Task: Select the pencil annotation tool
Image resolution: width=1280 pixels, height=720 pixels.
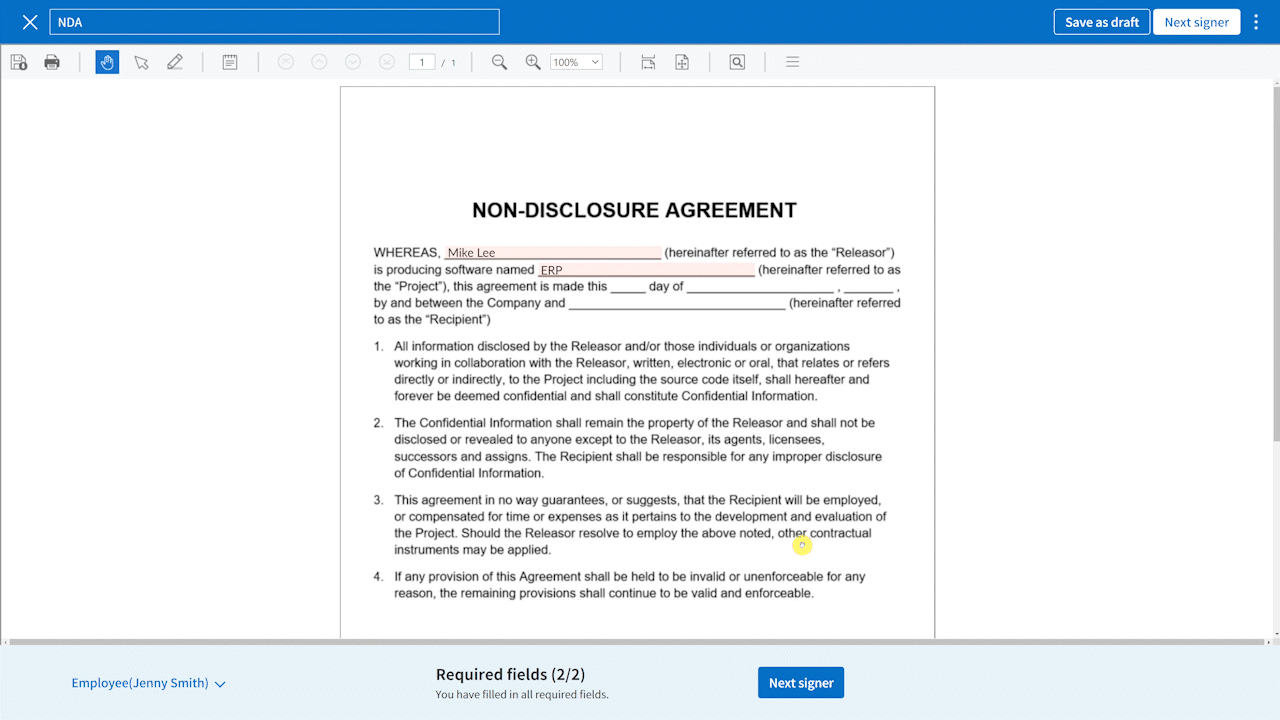Action: pyautogui.click(x=175, y=62)
